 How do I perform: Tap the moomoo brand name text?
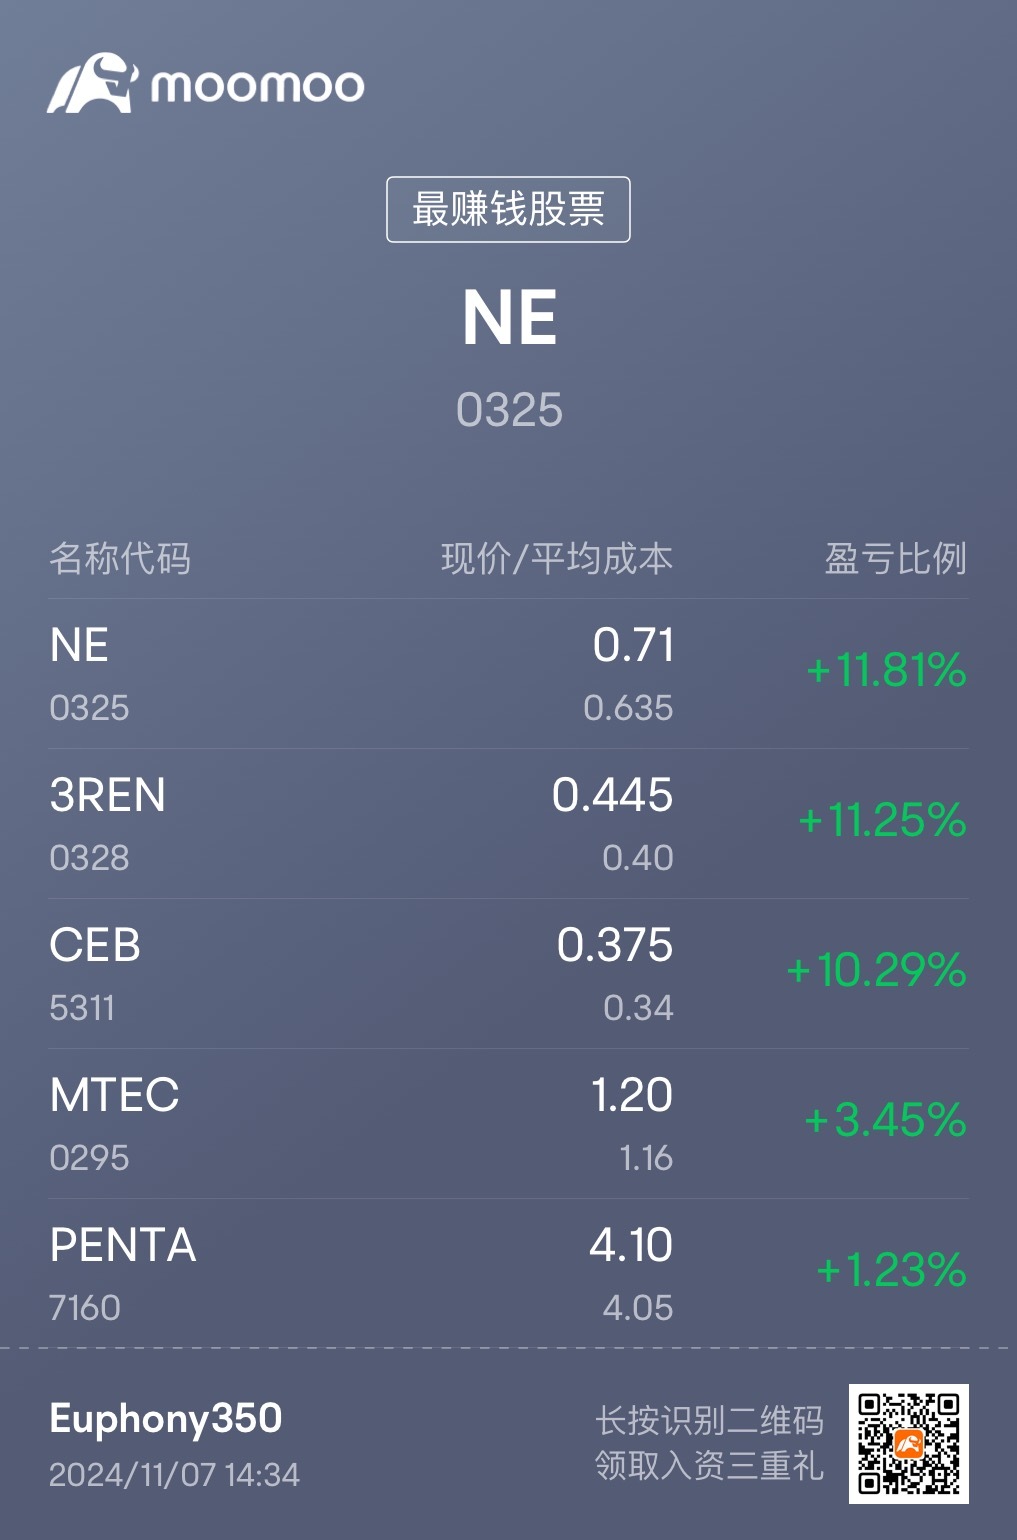point(258,86)
